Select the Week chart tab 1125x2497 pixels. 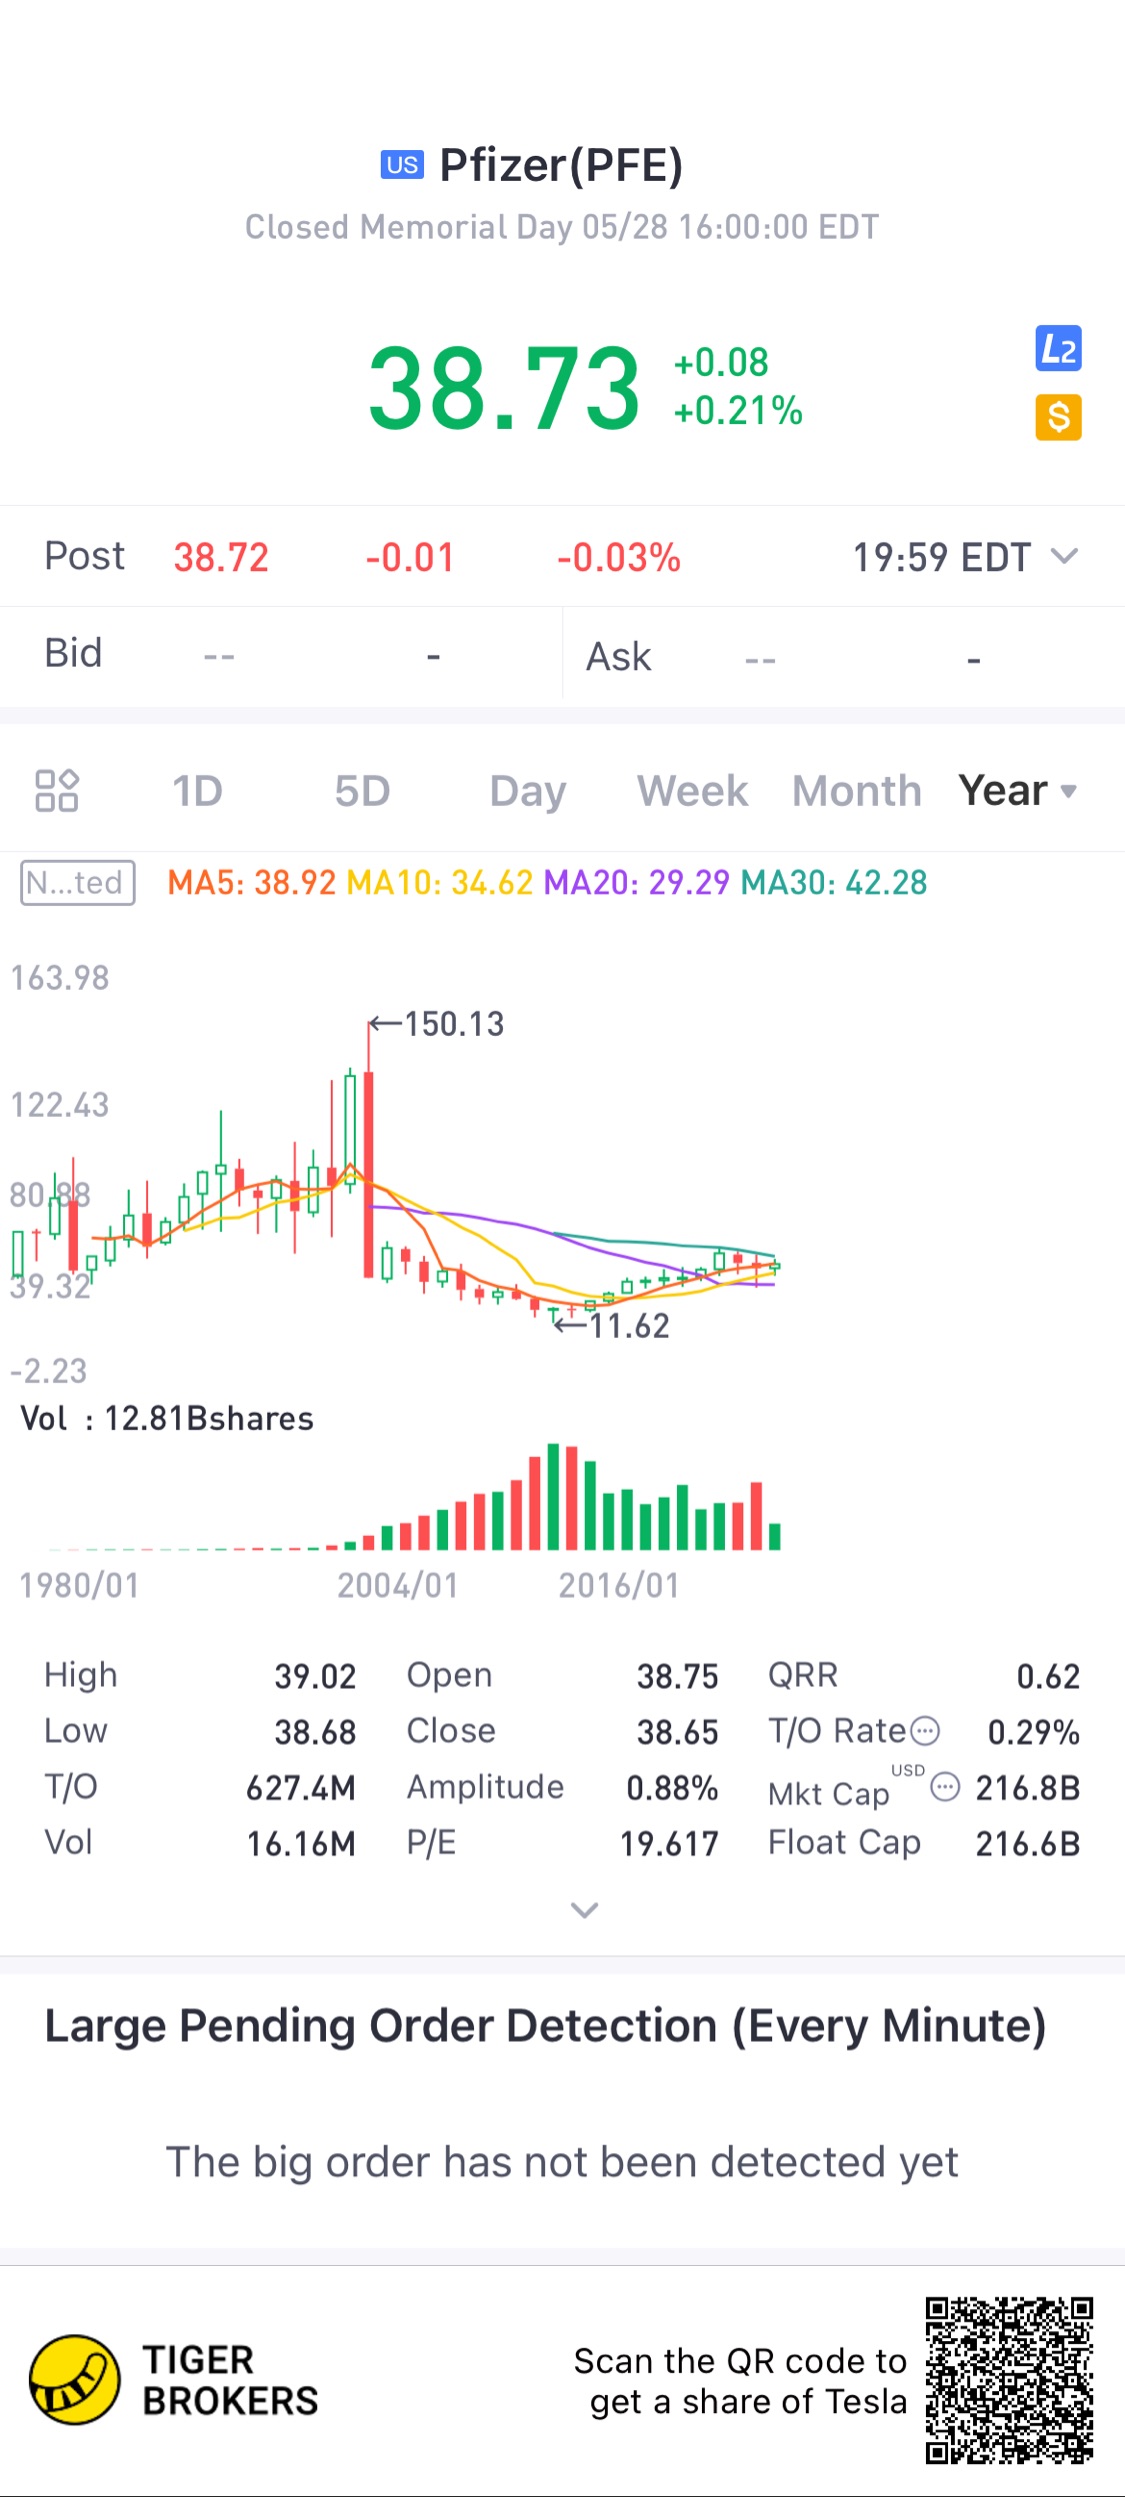[x=693, y=791]
